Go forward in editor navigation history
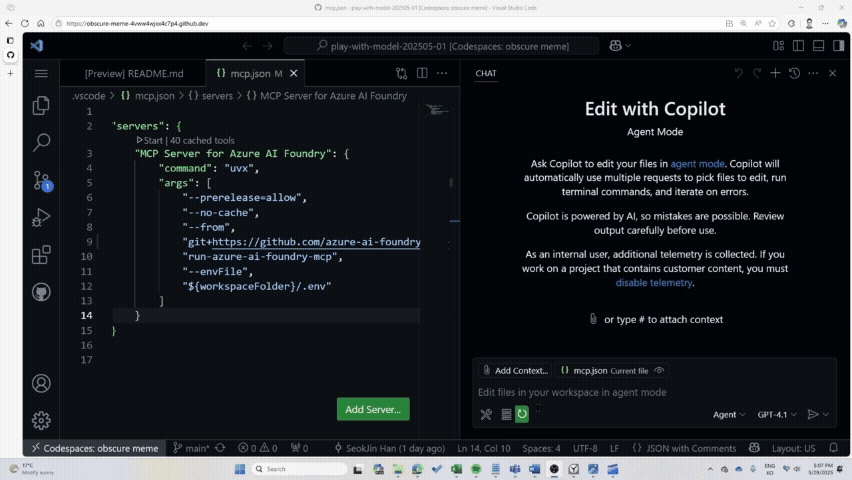The height and width of the screenshot is (480, 852). 267,46
